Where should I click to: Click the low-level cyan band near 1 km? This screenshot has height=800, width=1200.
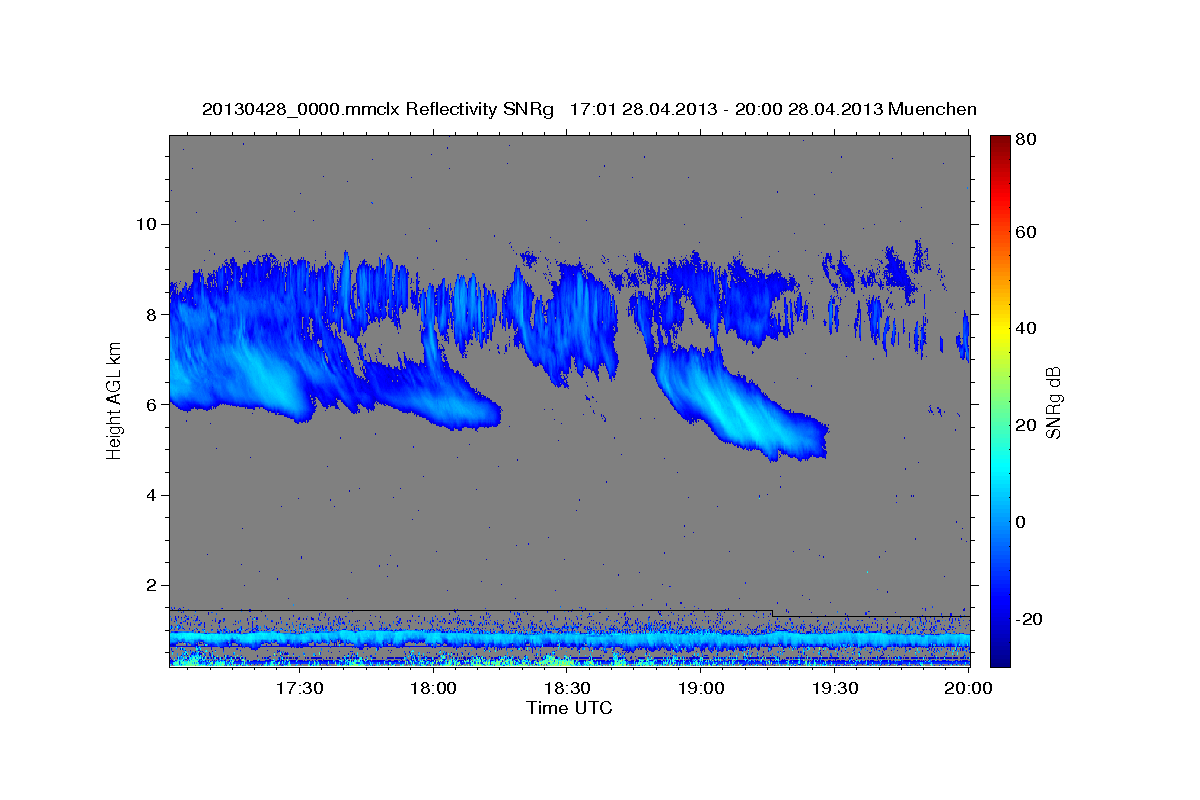click(x=570, y=638)
